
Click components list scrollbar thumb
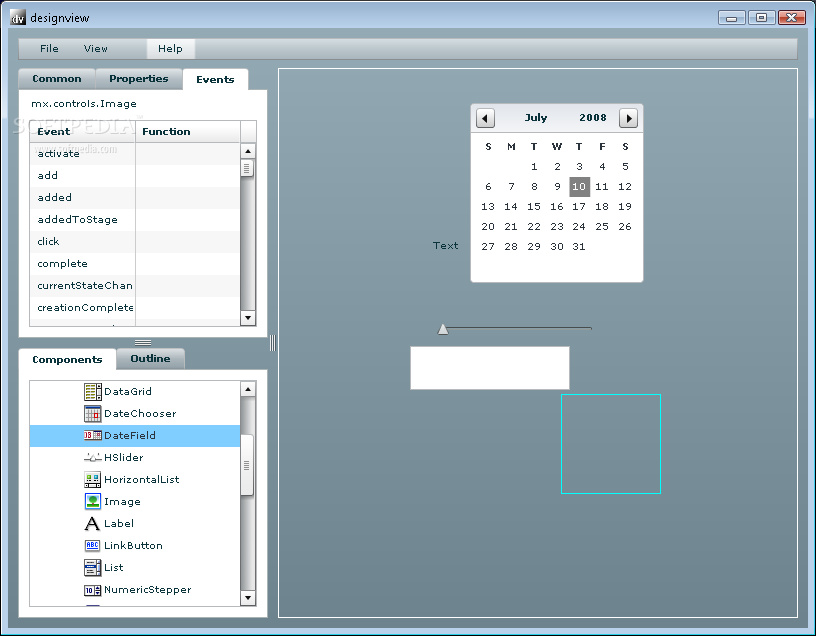(247, 465)
